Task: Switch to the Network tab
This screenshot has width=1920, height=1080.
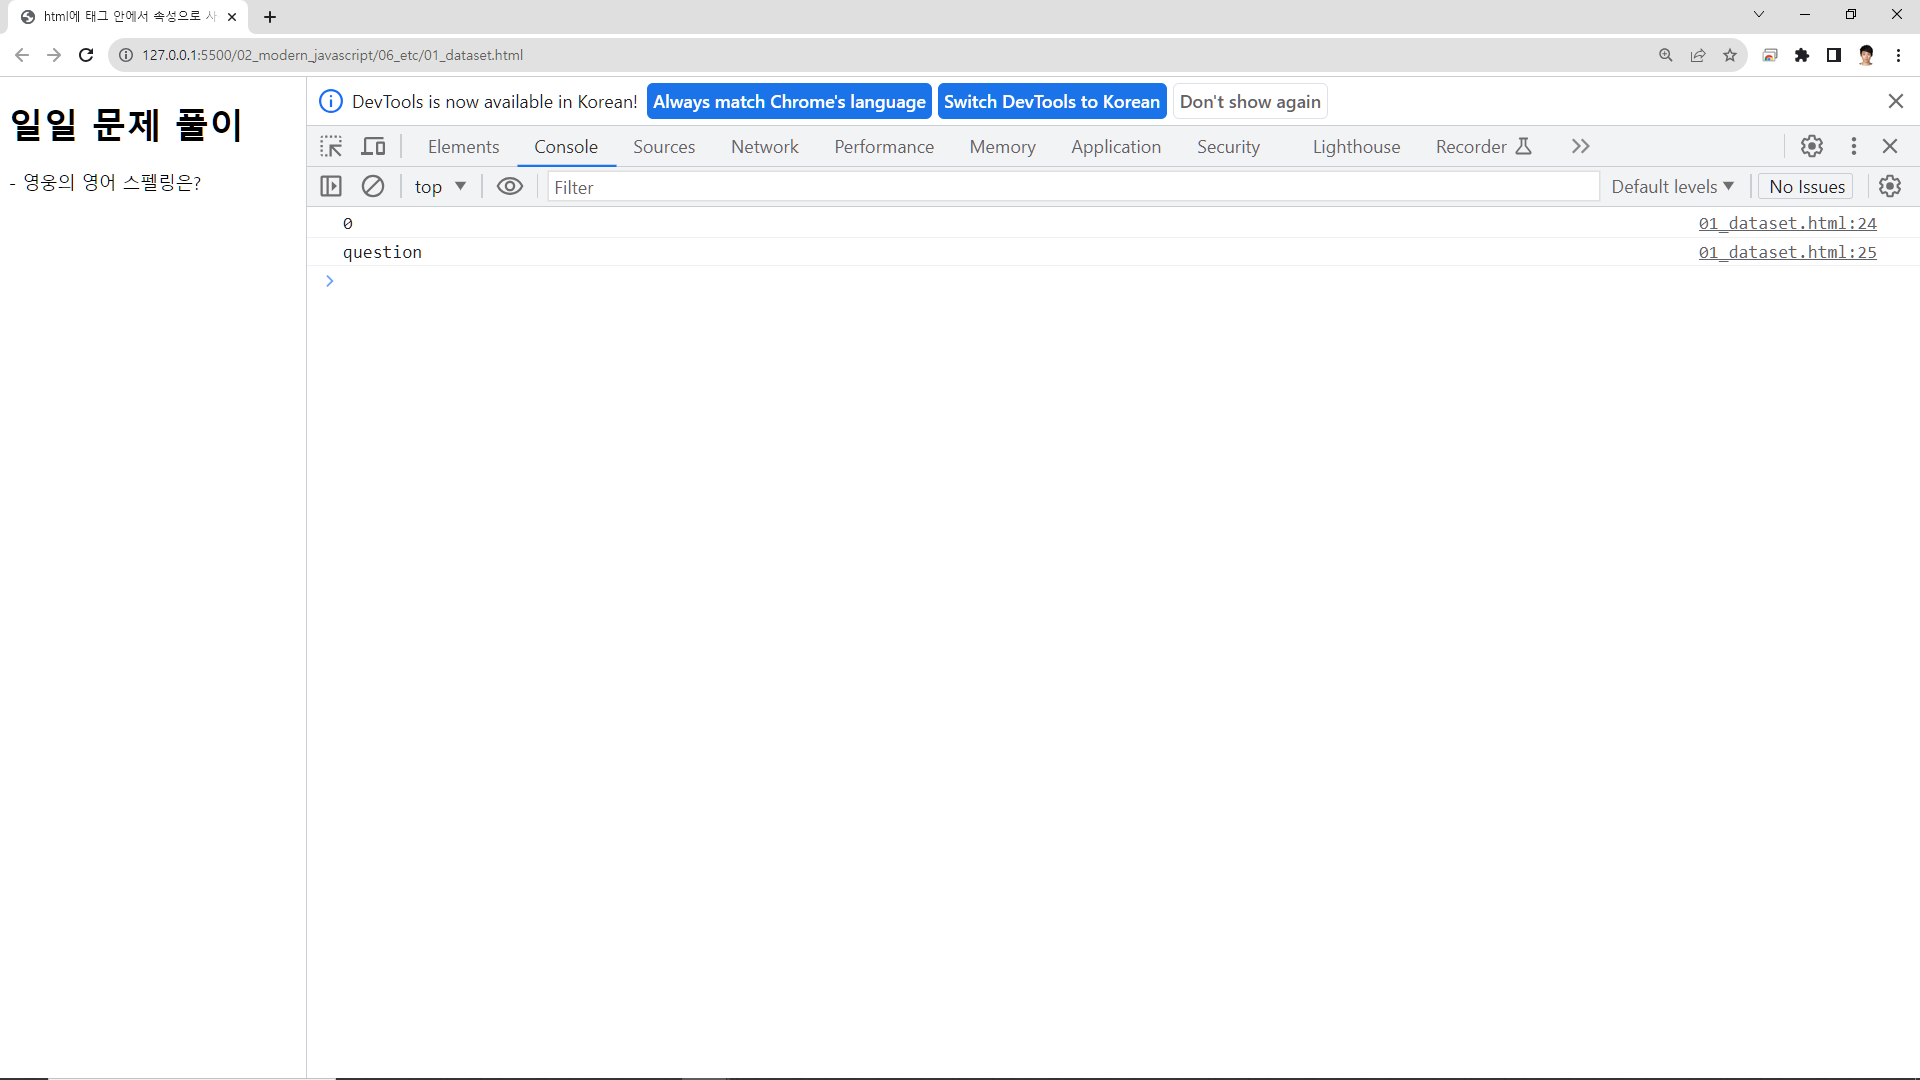Action: pos(764,147)
